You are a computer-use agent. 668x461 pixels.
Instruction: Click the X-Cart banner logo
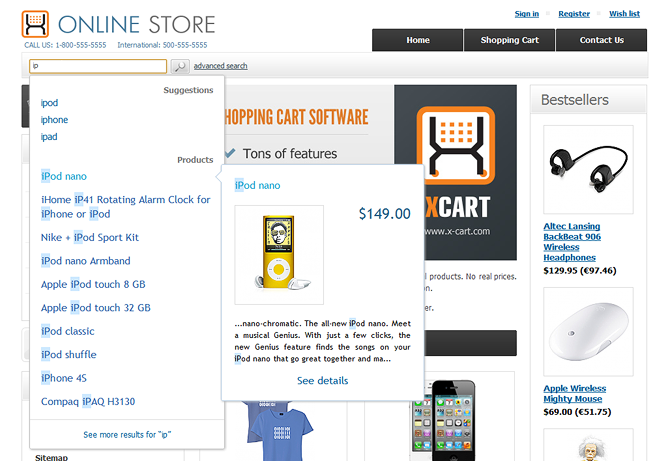pyautogui.click(x=456, y=146)
